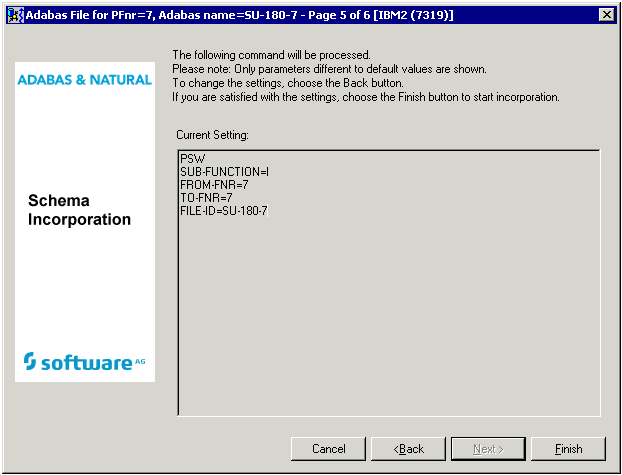Click the greyed-out Next button
This screenshot has width=622, height=475.
point(488,449)
